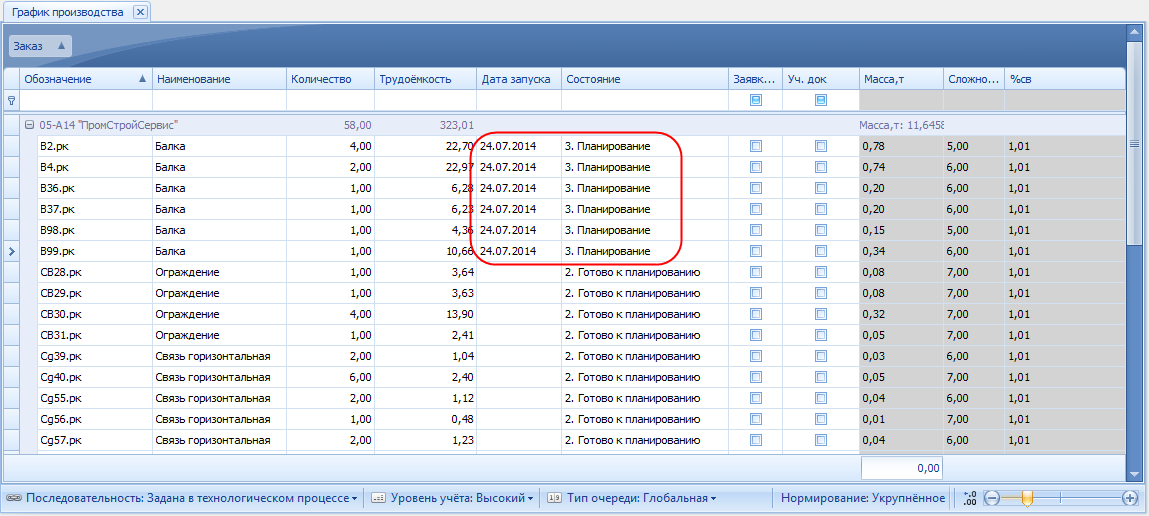Click the Состояние column header
Image resolution: width=1149 pixels, height=516 pixels.
point(645,79)
